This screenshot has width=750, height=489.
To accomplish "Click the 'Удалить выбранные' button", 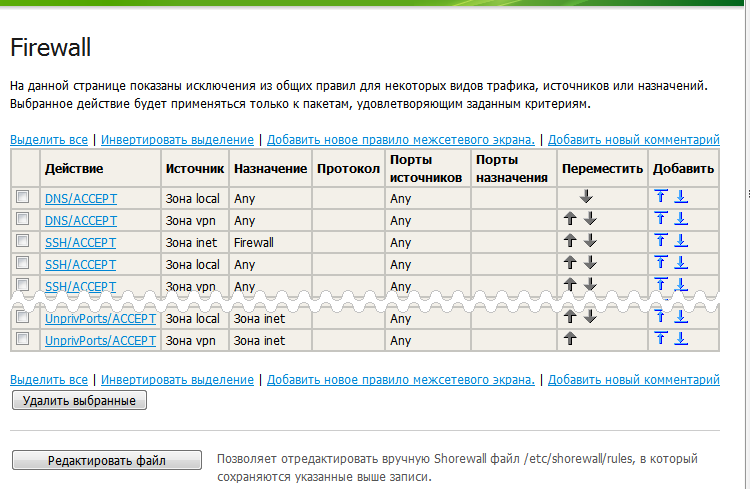I will (79, 400).
